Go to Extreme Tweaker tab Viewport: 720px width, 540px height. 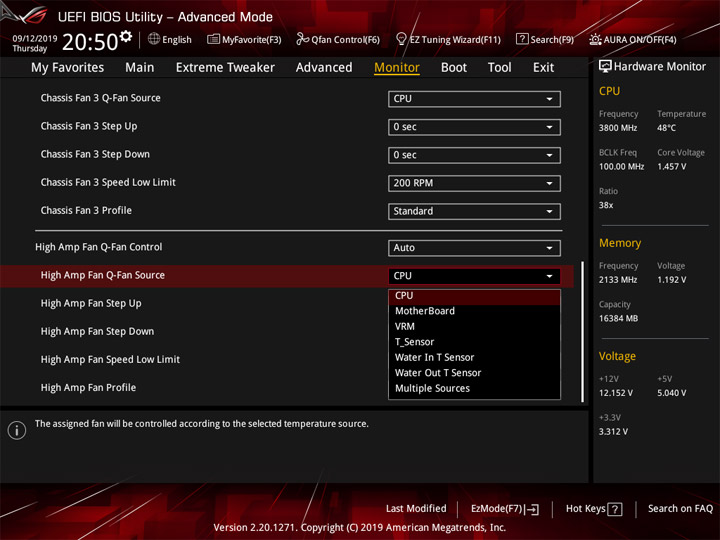tap(225, 68)
